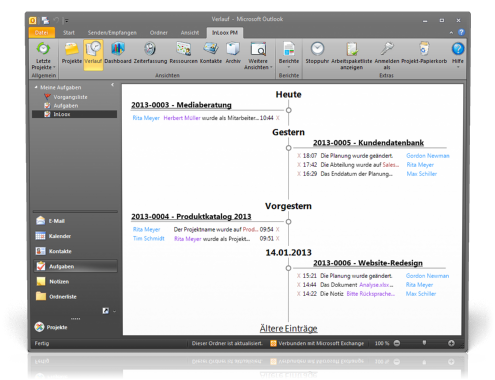Click zoom out minus button
The width and height of the screenshot is (495, 380).
[397, 343]
